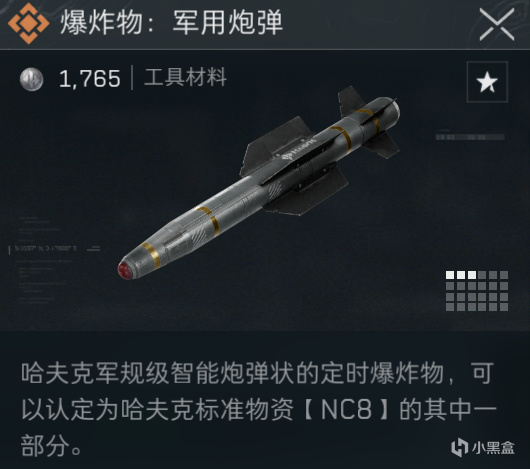Image resolution: width=530 pixels, height=469 pixels.
Task: Click the first white square in the size grid
Action: pos(450,275)
